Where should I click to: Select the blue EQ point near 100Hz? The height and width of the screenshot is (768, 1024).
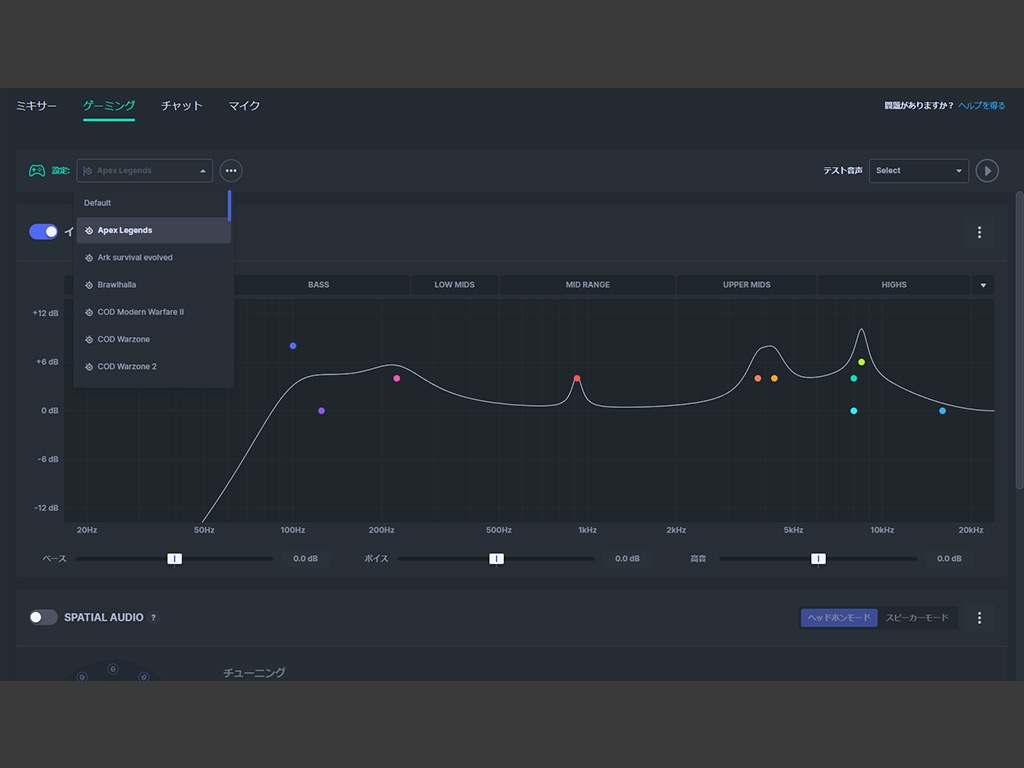tap(293, 346)
